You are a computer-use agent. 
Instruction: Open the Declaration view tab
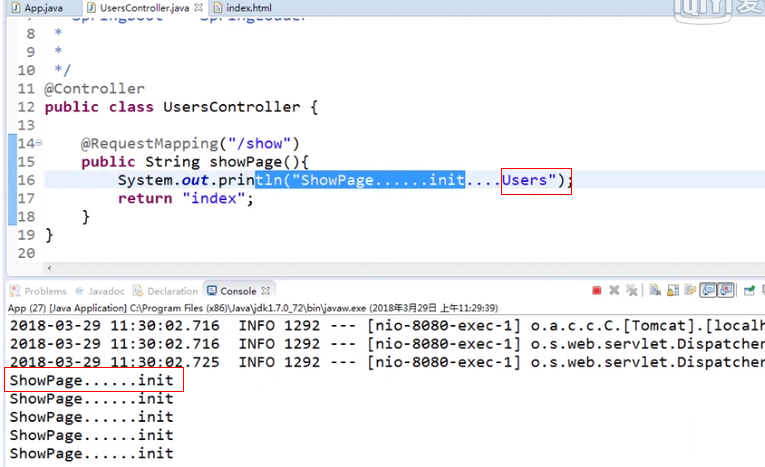pos(165,291)
